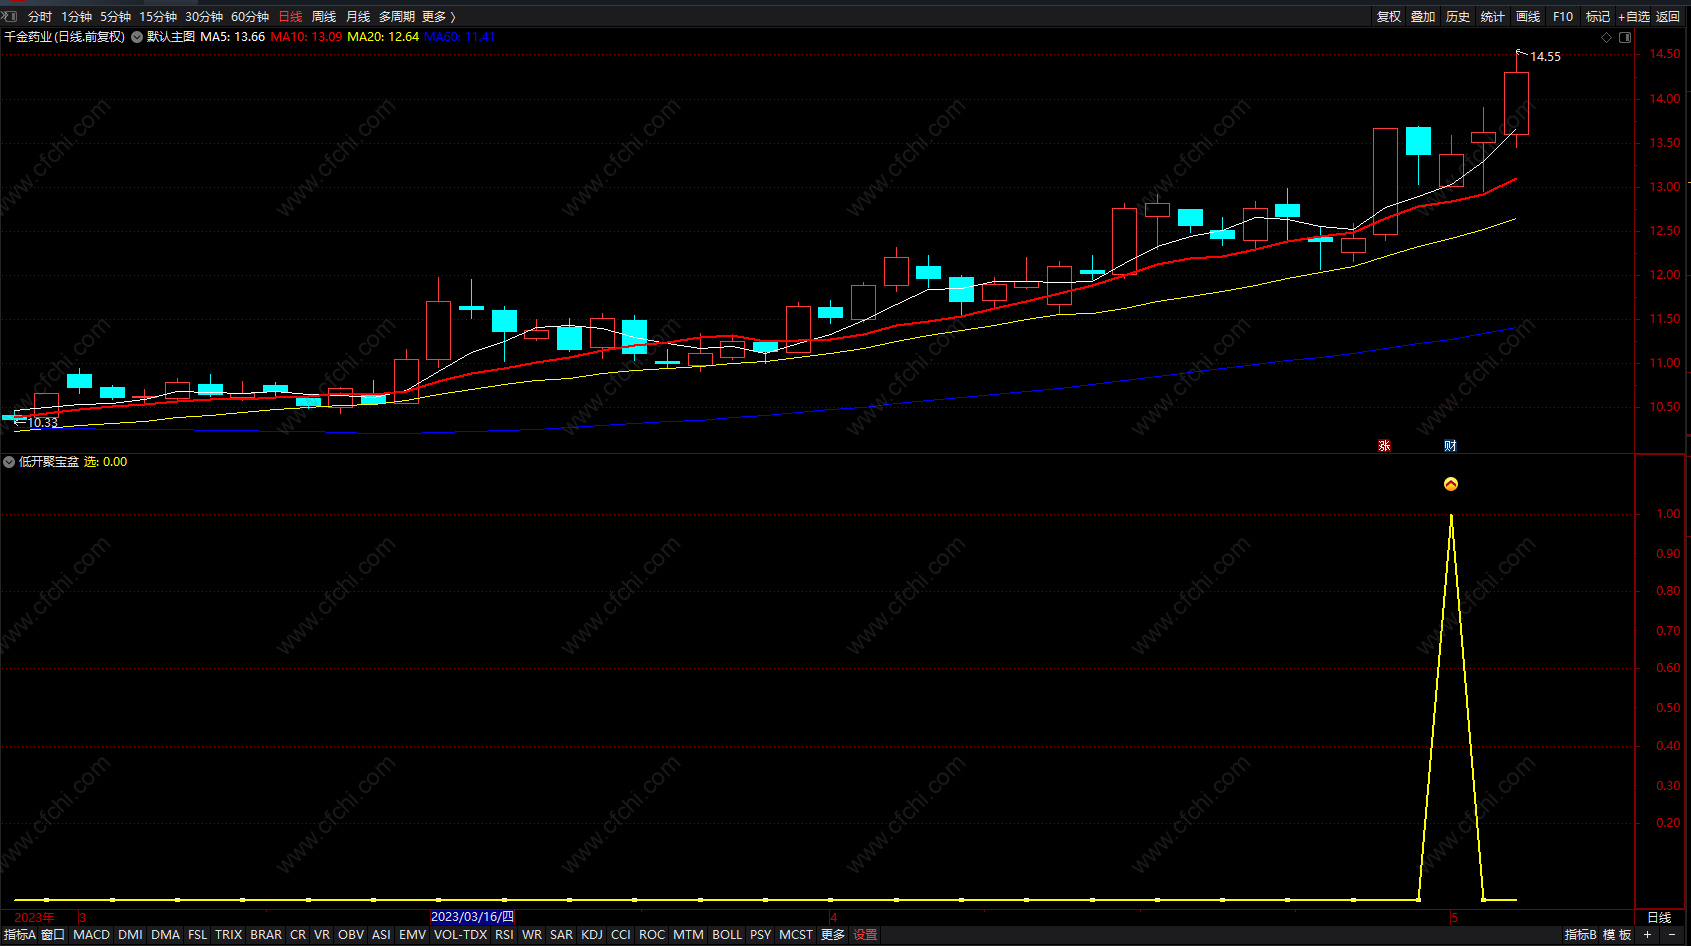Open the 更多 period dropdown
The height and width of the screenshot is (946, 1691).
[x=438, y=17]
